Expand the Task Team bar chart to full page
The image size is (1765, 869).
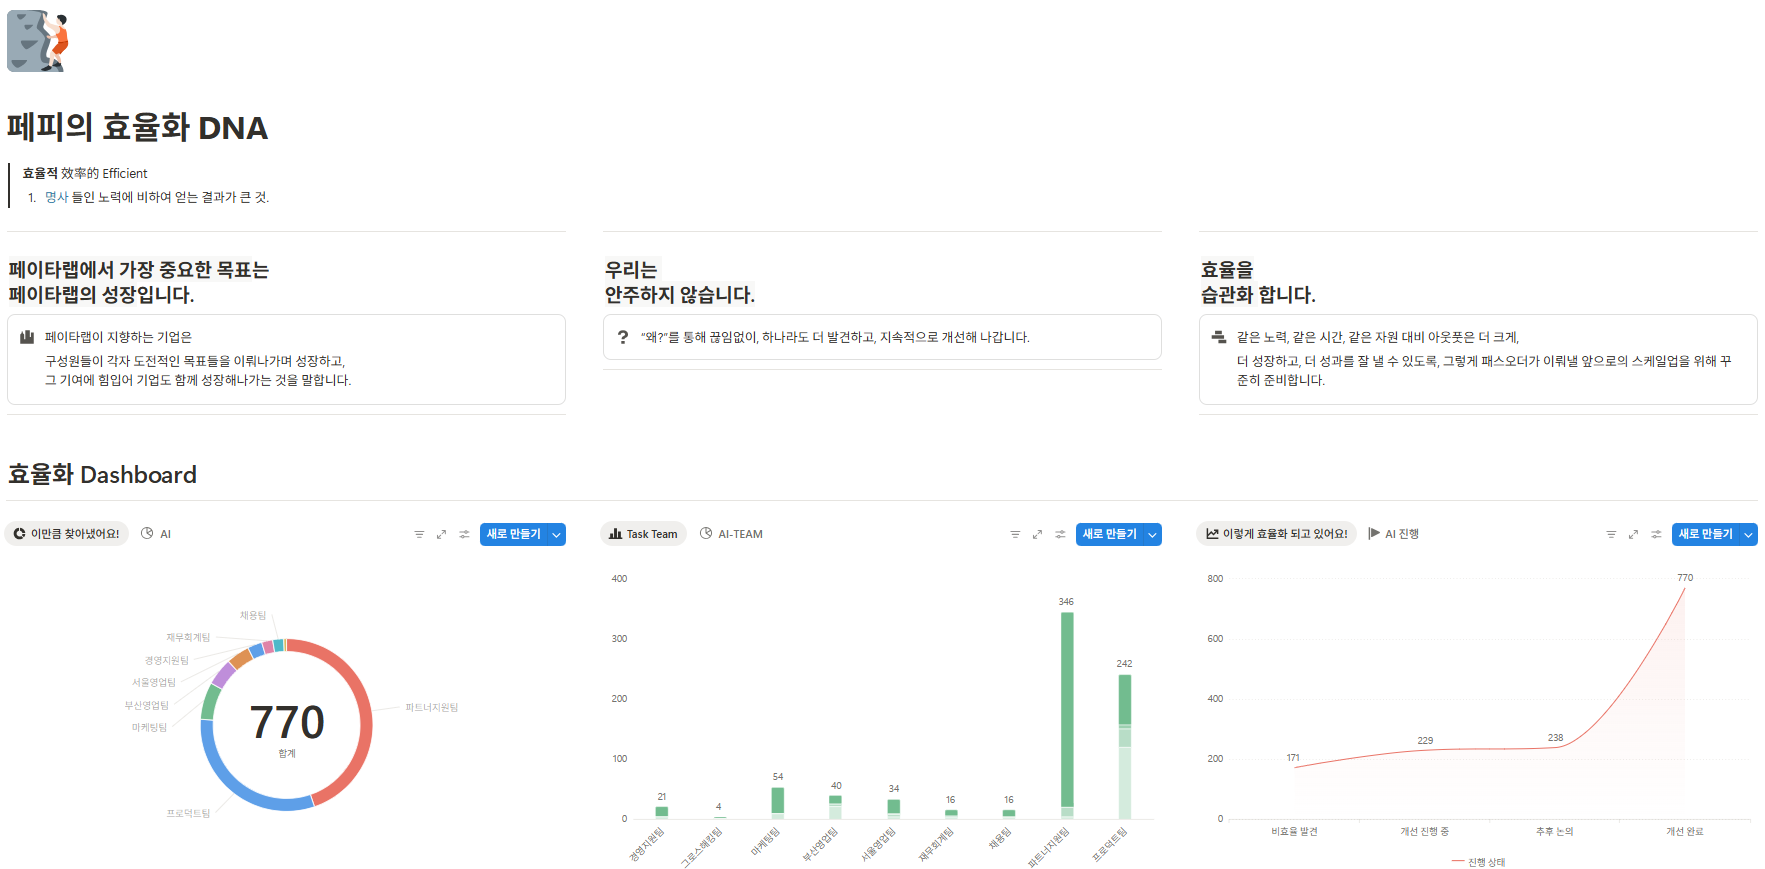(x=1037, y=535)
